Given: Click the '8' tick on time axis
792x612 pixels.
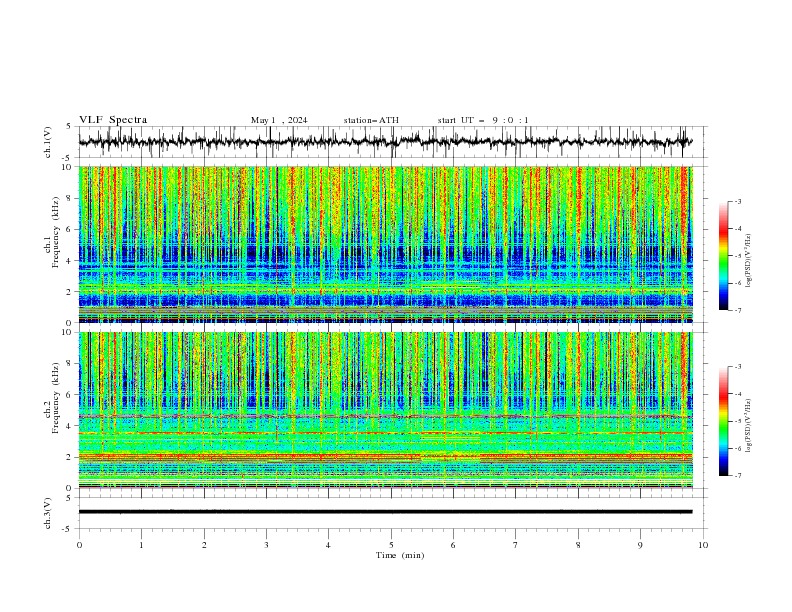Looking at the screenshot, I should (578, 545).
